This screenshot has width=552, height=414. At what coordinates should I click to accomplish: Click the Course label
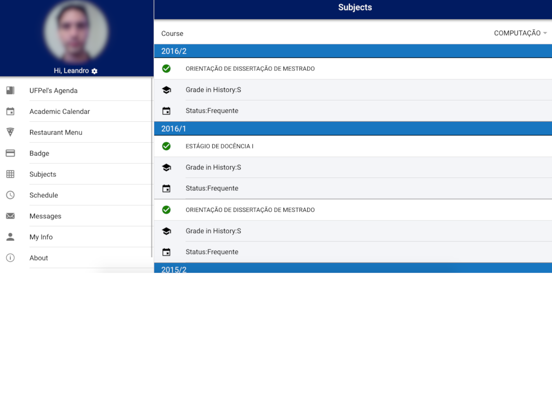pos(172,33)
